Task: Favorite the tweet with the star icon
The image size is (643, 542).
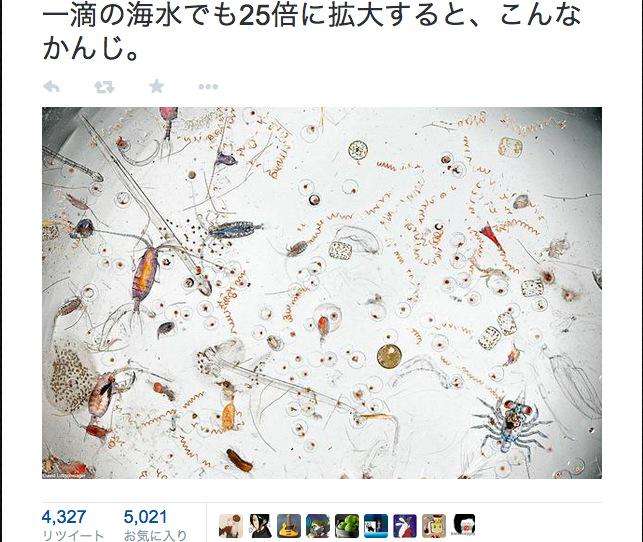Action: [157, 86]
